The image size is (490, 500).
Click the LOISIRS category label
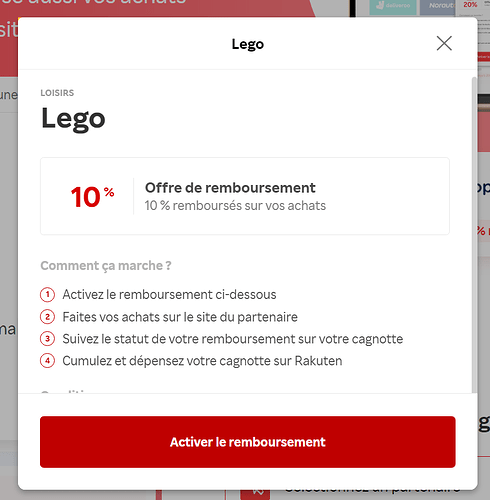pyautogui.click(x=57, y=93)
